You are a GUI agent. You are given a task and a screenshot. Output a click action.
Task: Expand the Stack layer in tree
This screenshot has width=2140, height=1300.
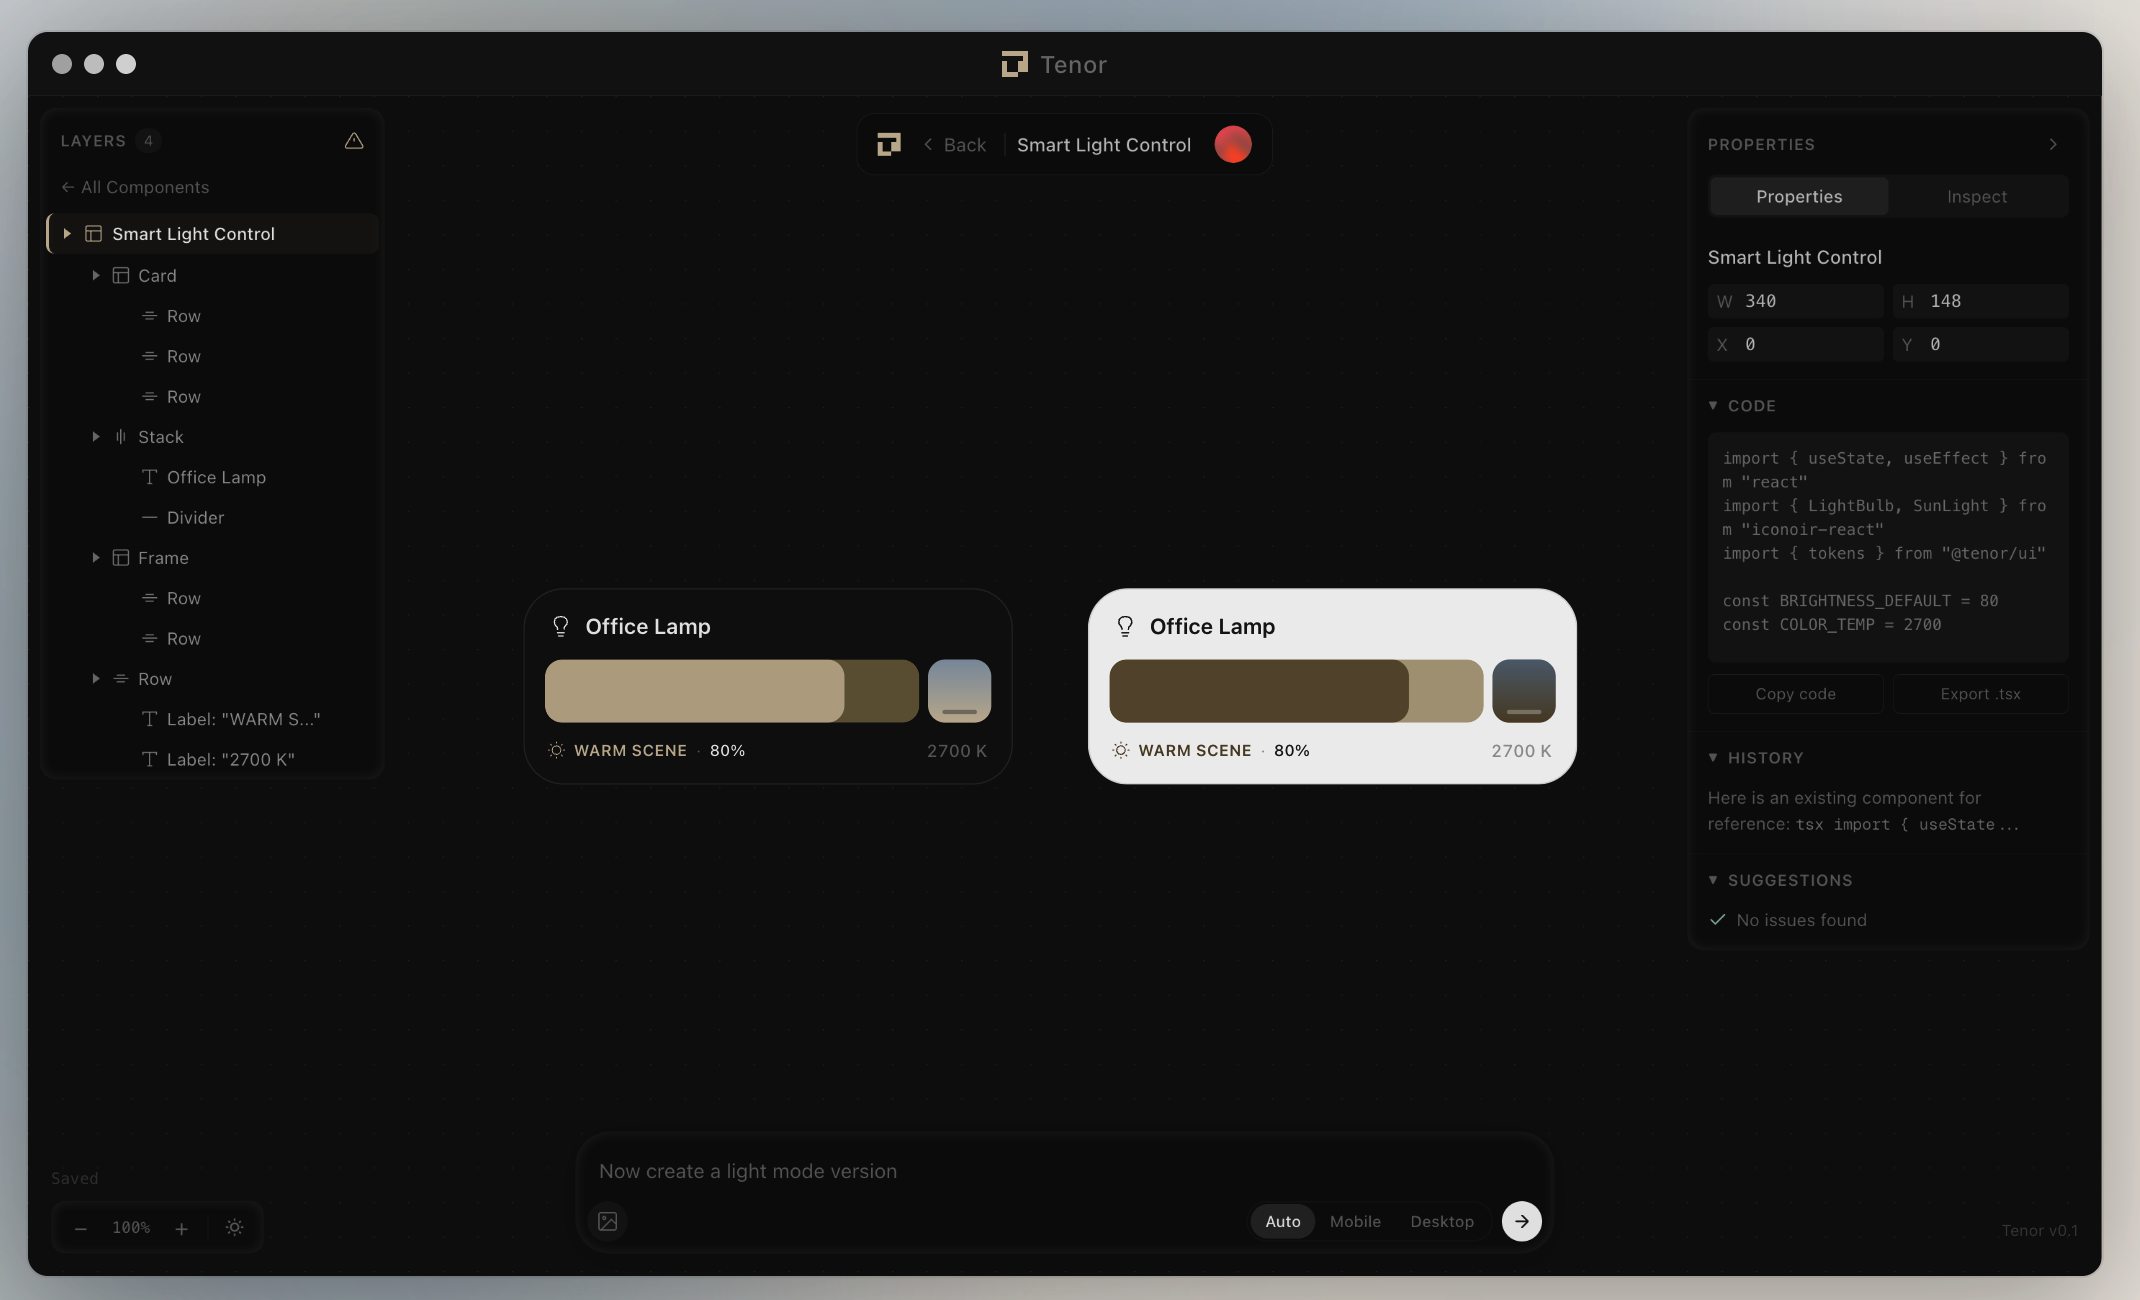click(x=96, y=437)
